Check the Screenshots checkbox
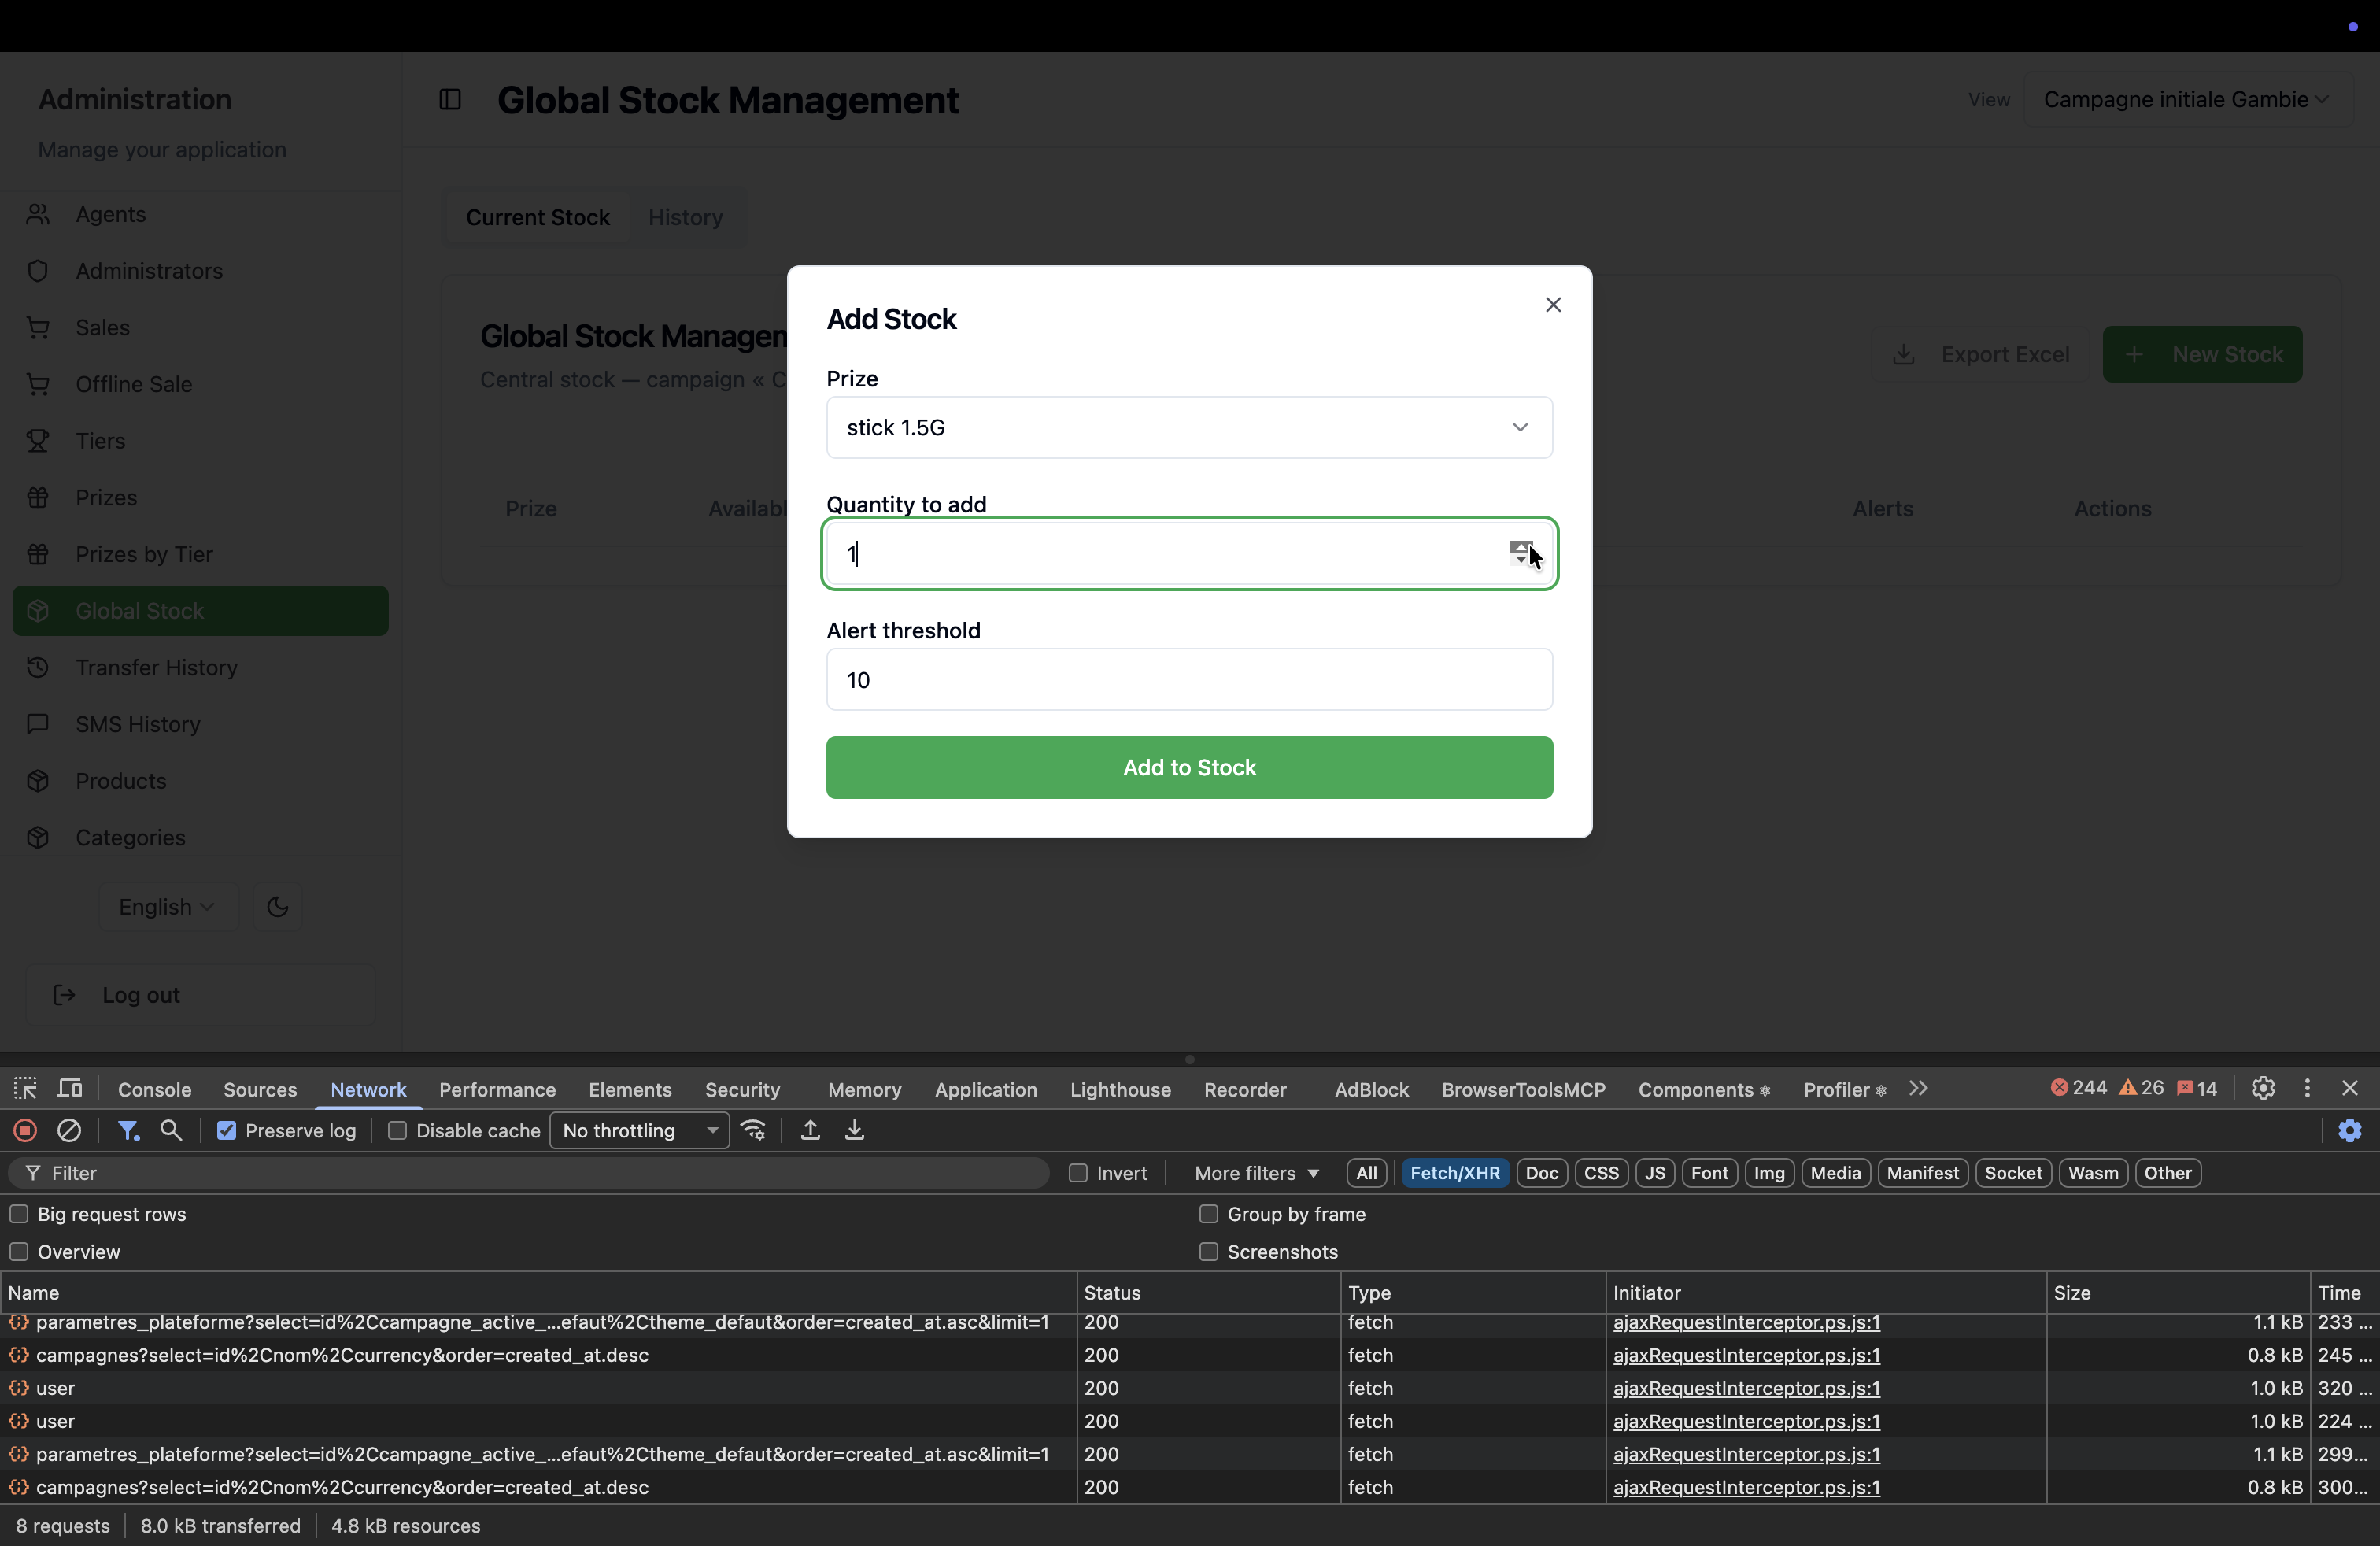Screen dimensions: 2380x1546 tap(1208, 1251)
